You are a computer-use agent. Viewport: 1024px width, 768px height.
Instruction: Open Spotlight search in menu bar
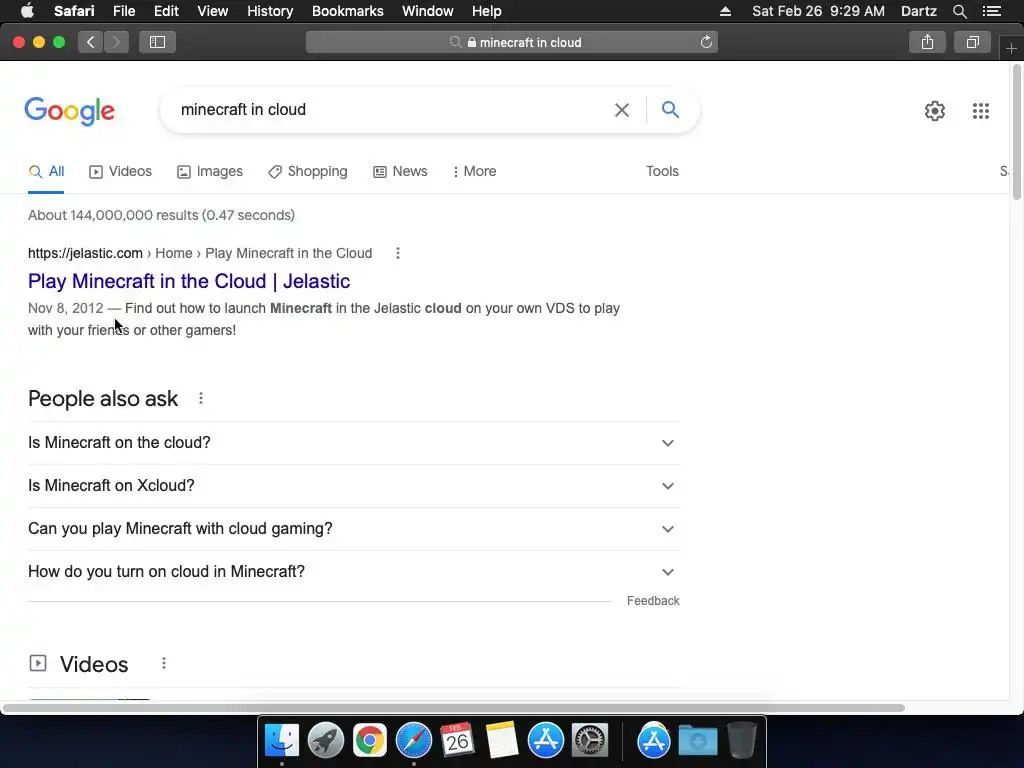959,11
